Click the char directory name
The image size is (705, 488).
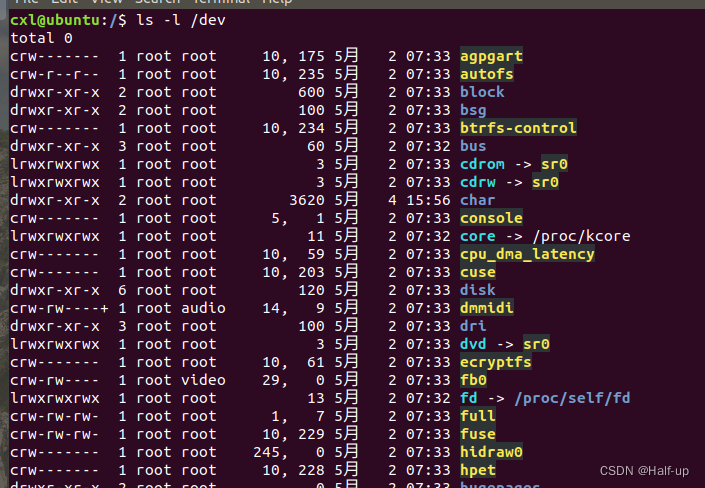(x=477, y=200)
